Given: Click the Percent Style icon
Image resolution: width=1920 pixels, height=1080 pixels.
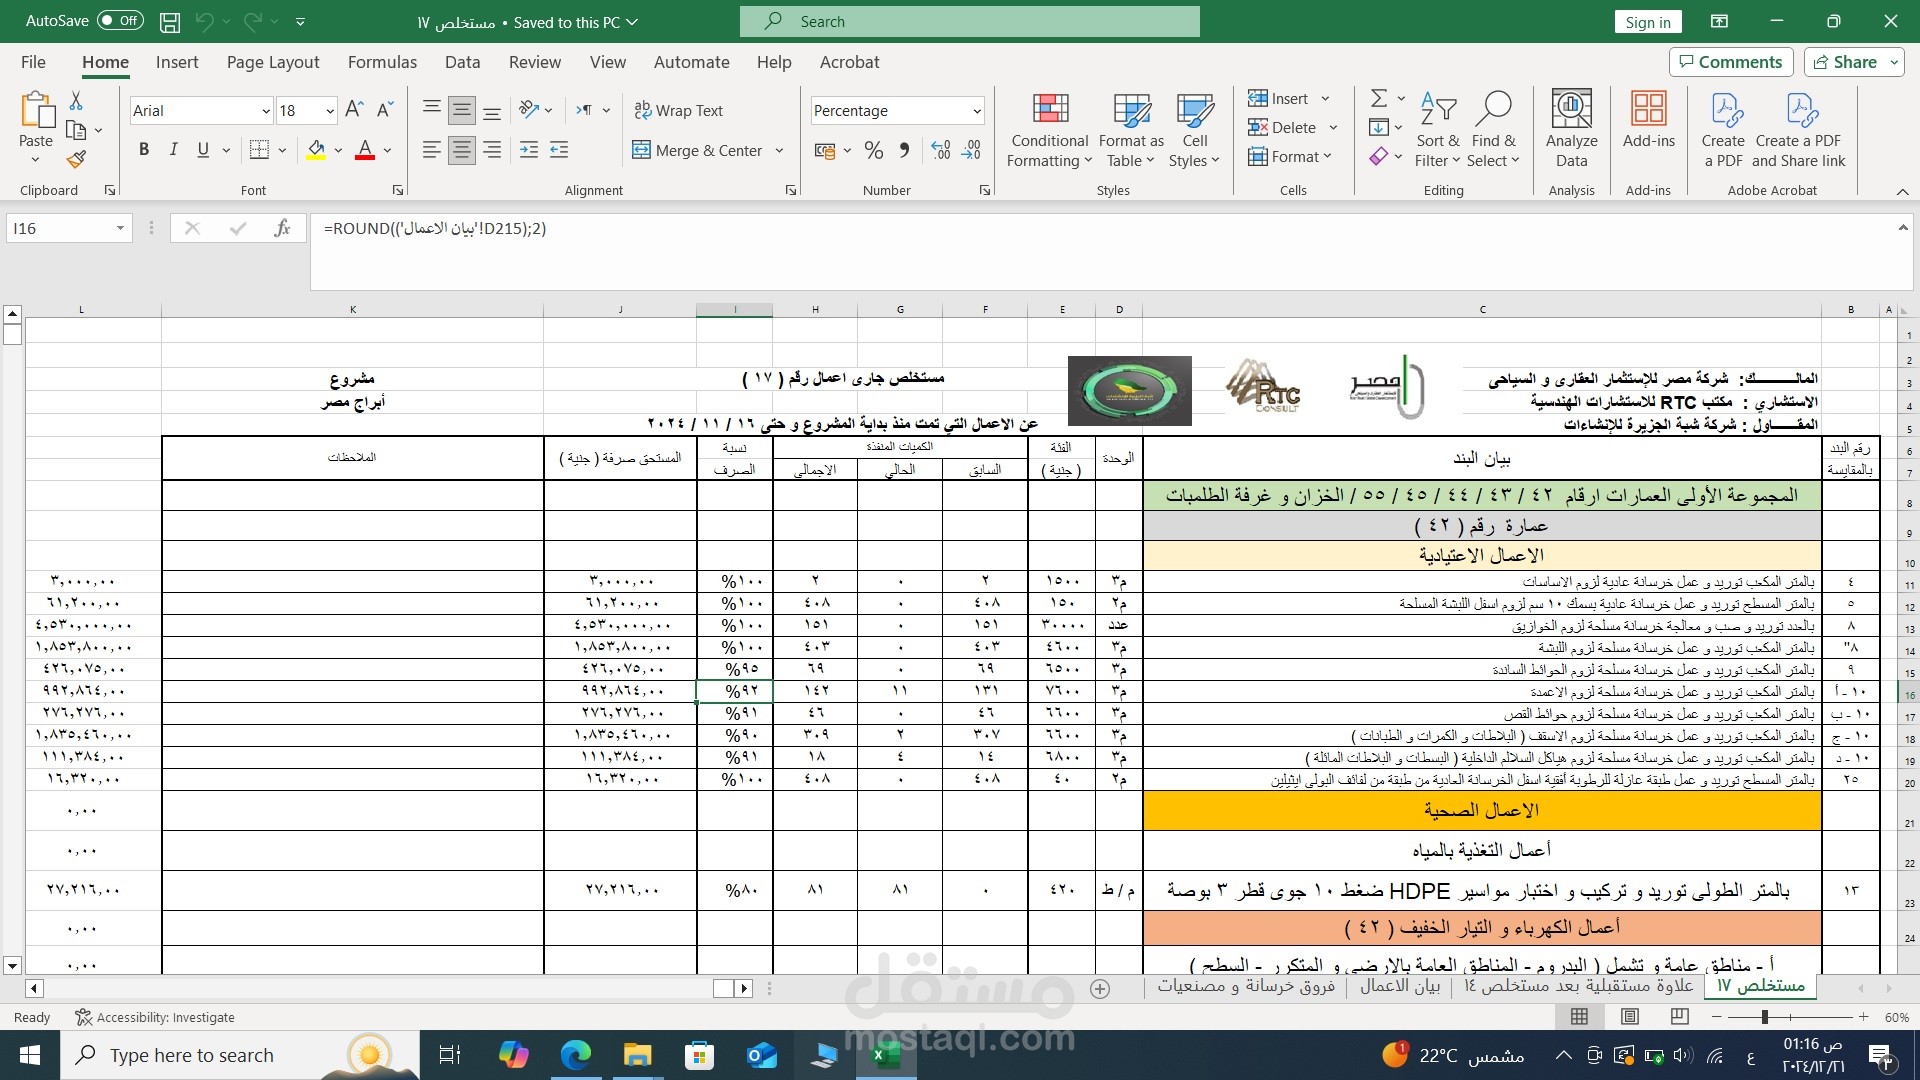Looking at the screenshot, I should (874, 150).
